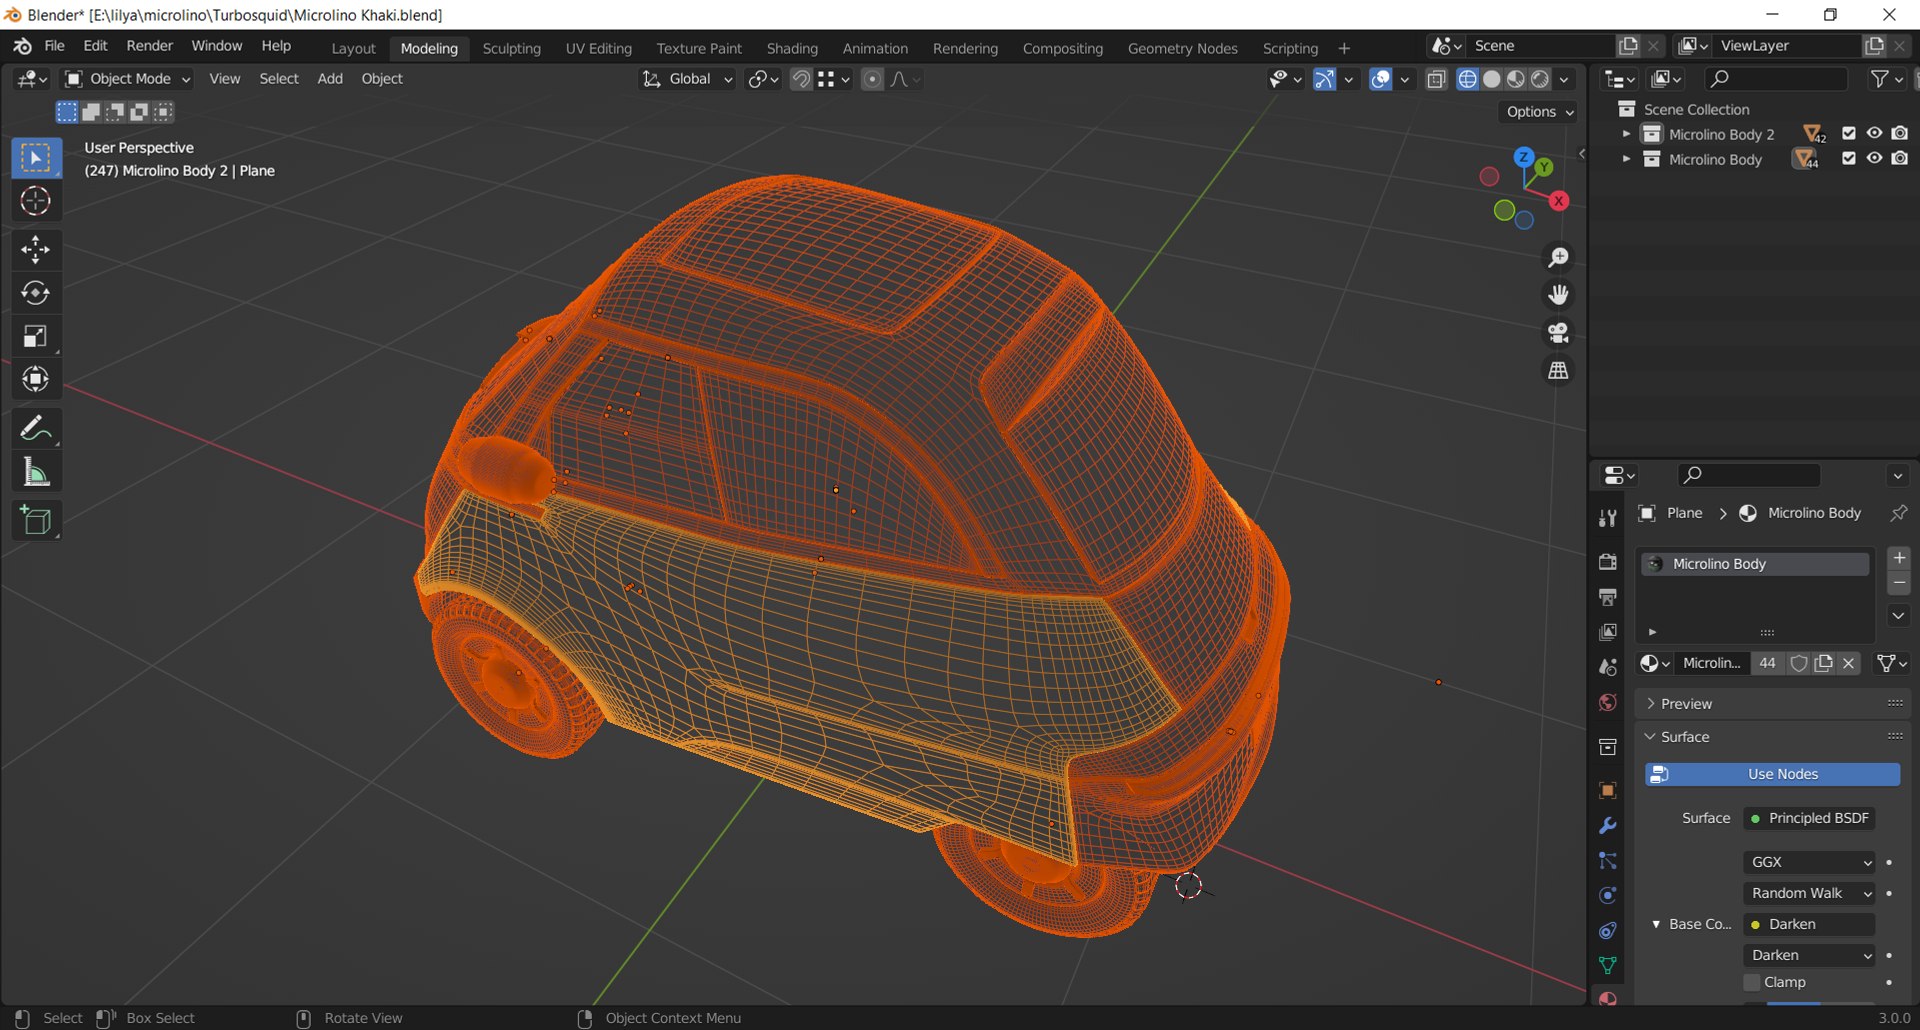The width and height of the screenshot is (1920, 1030).
Task: Open the Render menu
Action: click(x=149, y=46)
